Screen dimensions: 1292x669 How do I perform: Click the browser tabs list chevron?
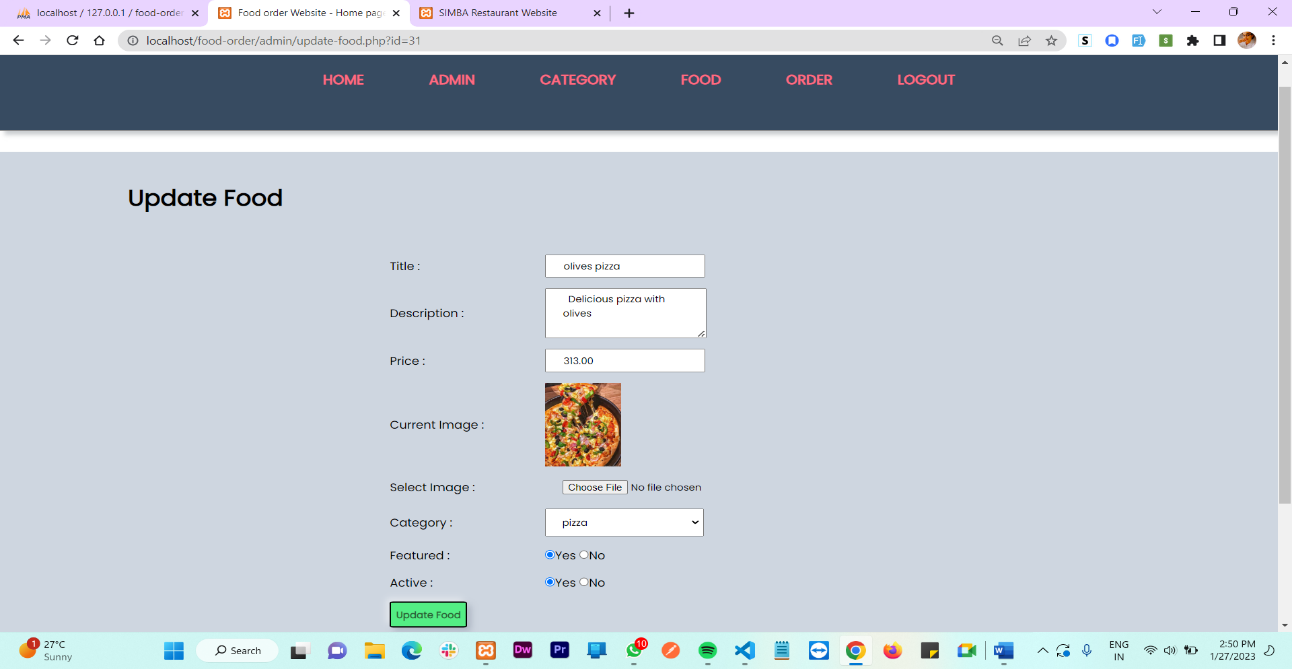(x=1157, y=12)
